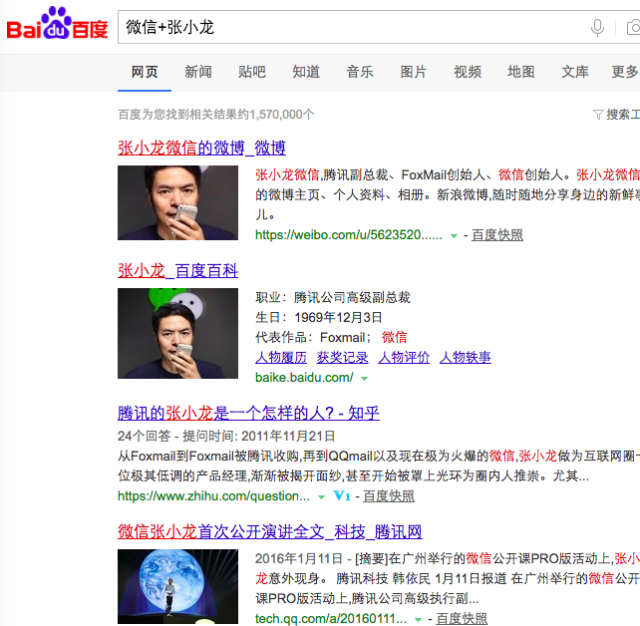Open the 知道 tab
The width and height of the screenshot is (640, 626).
[x=306, y=72]
